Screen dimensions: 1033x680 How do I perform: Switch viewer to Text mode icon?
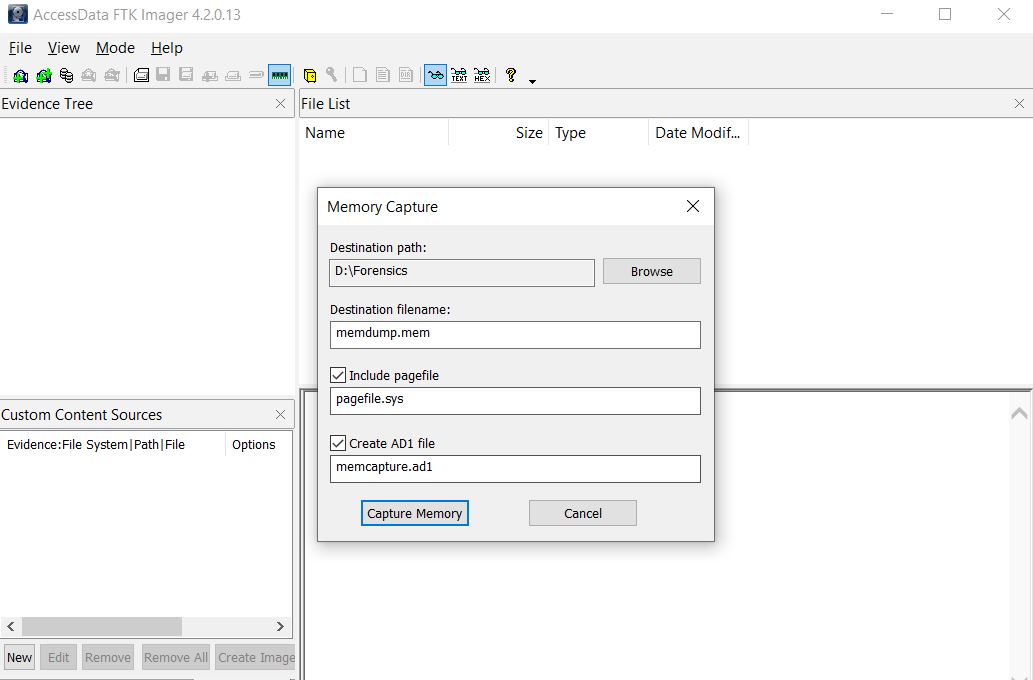(458, 74)
